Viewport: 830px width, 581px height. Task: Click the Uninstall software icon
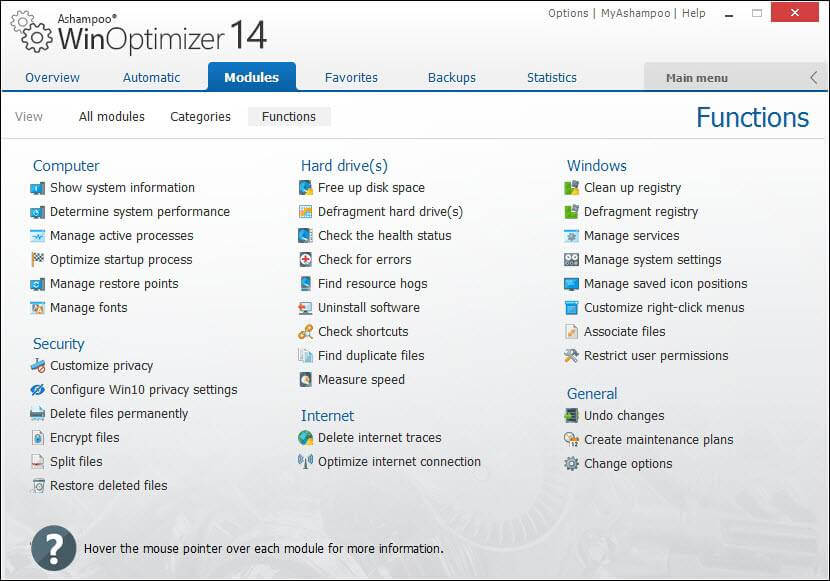point(305,308)
